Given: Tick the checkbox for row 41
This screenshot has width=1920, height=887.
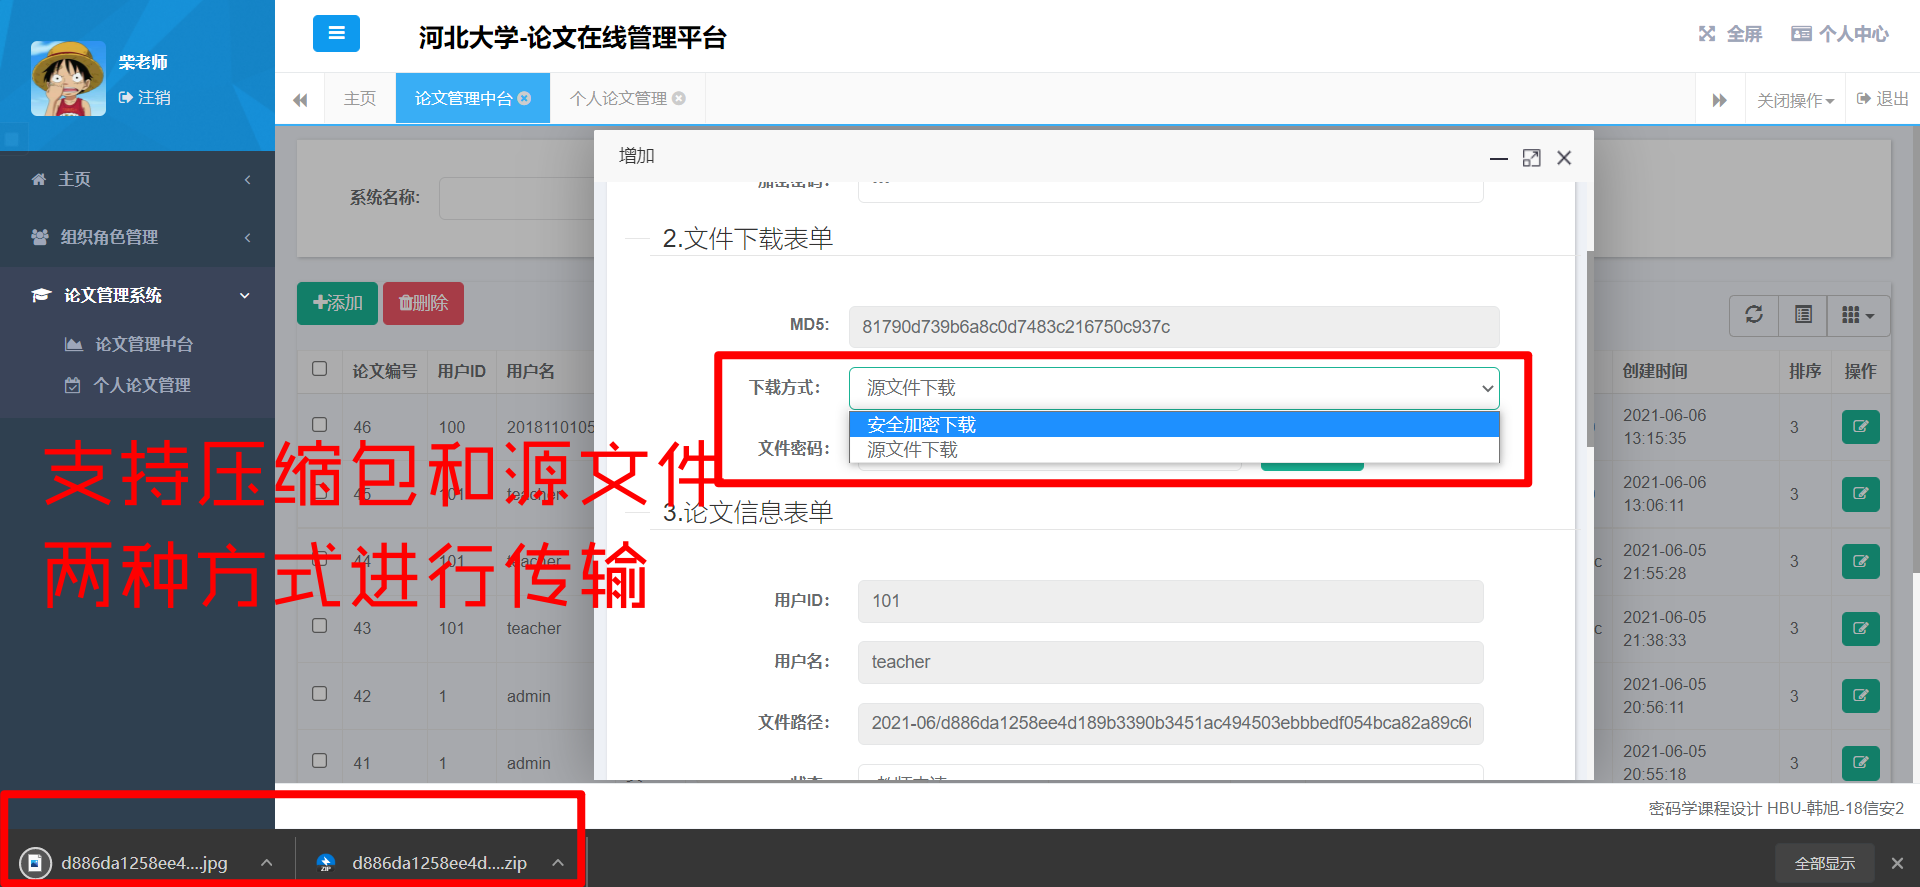Looking at the screenshot, I should click(320, 761).
